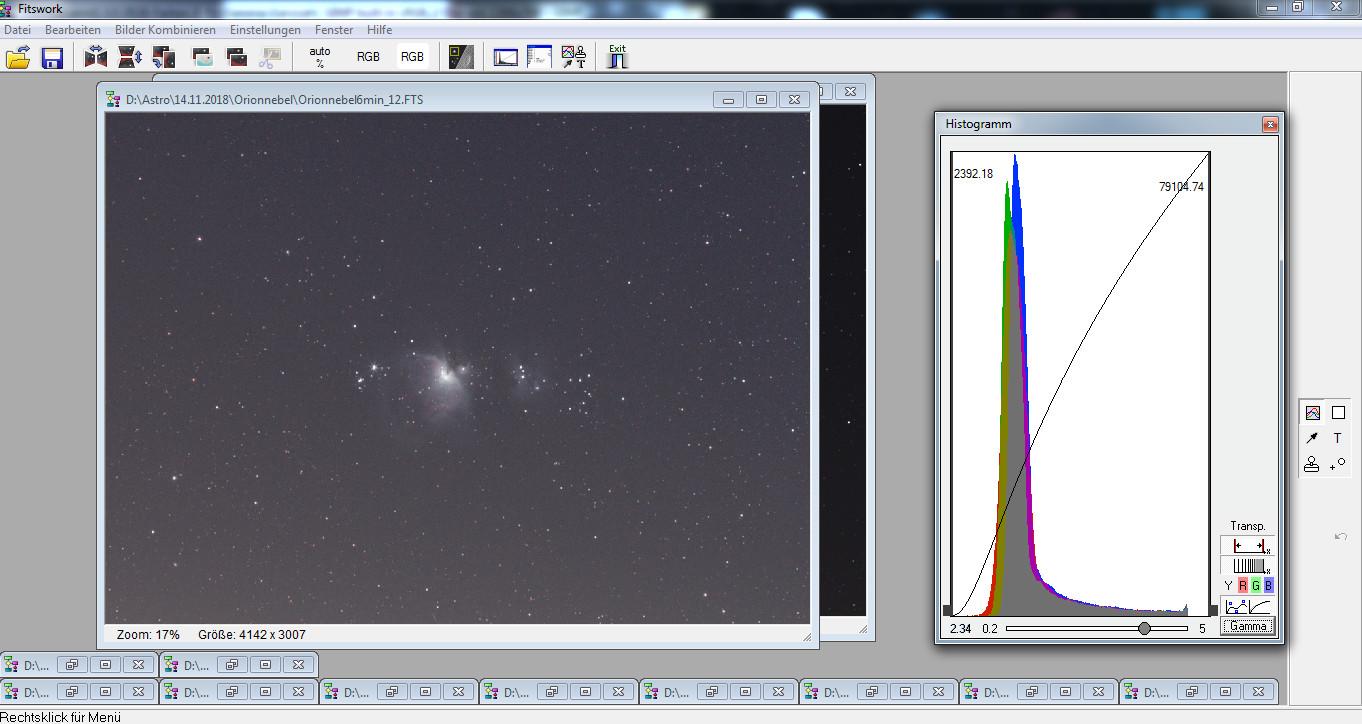Click the Transp. label in Histogramm
1362x724 pixels.
[x=1247, y=526]
